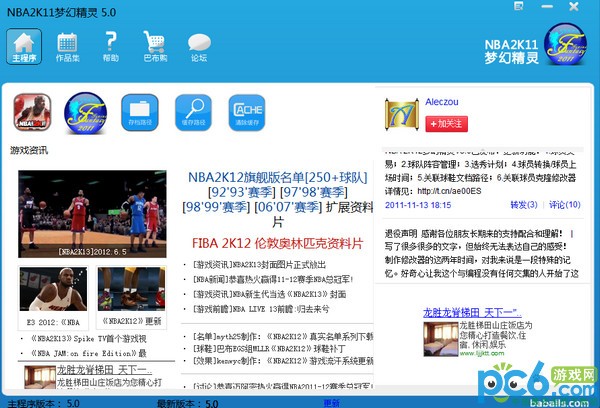The height and width of the screenshot is (408, 600).
Task: Open the 存档路径 folder icon
Action: point(140,113)
